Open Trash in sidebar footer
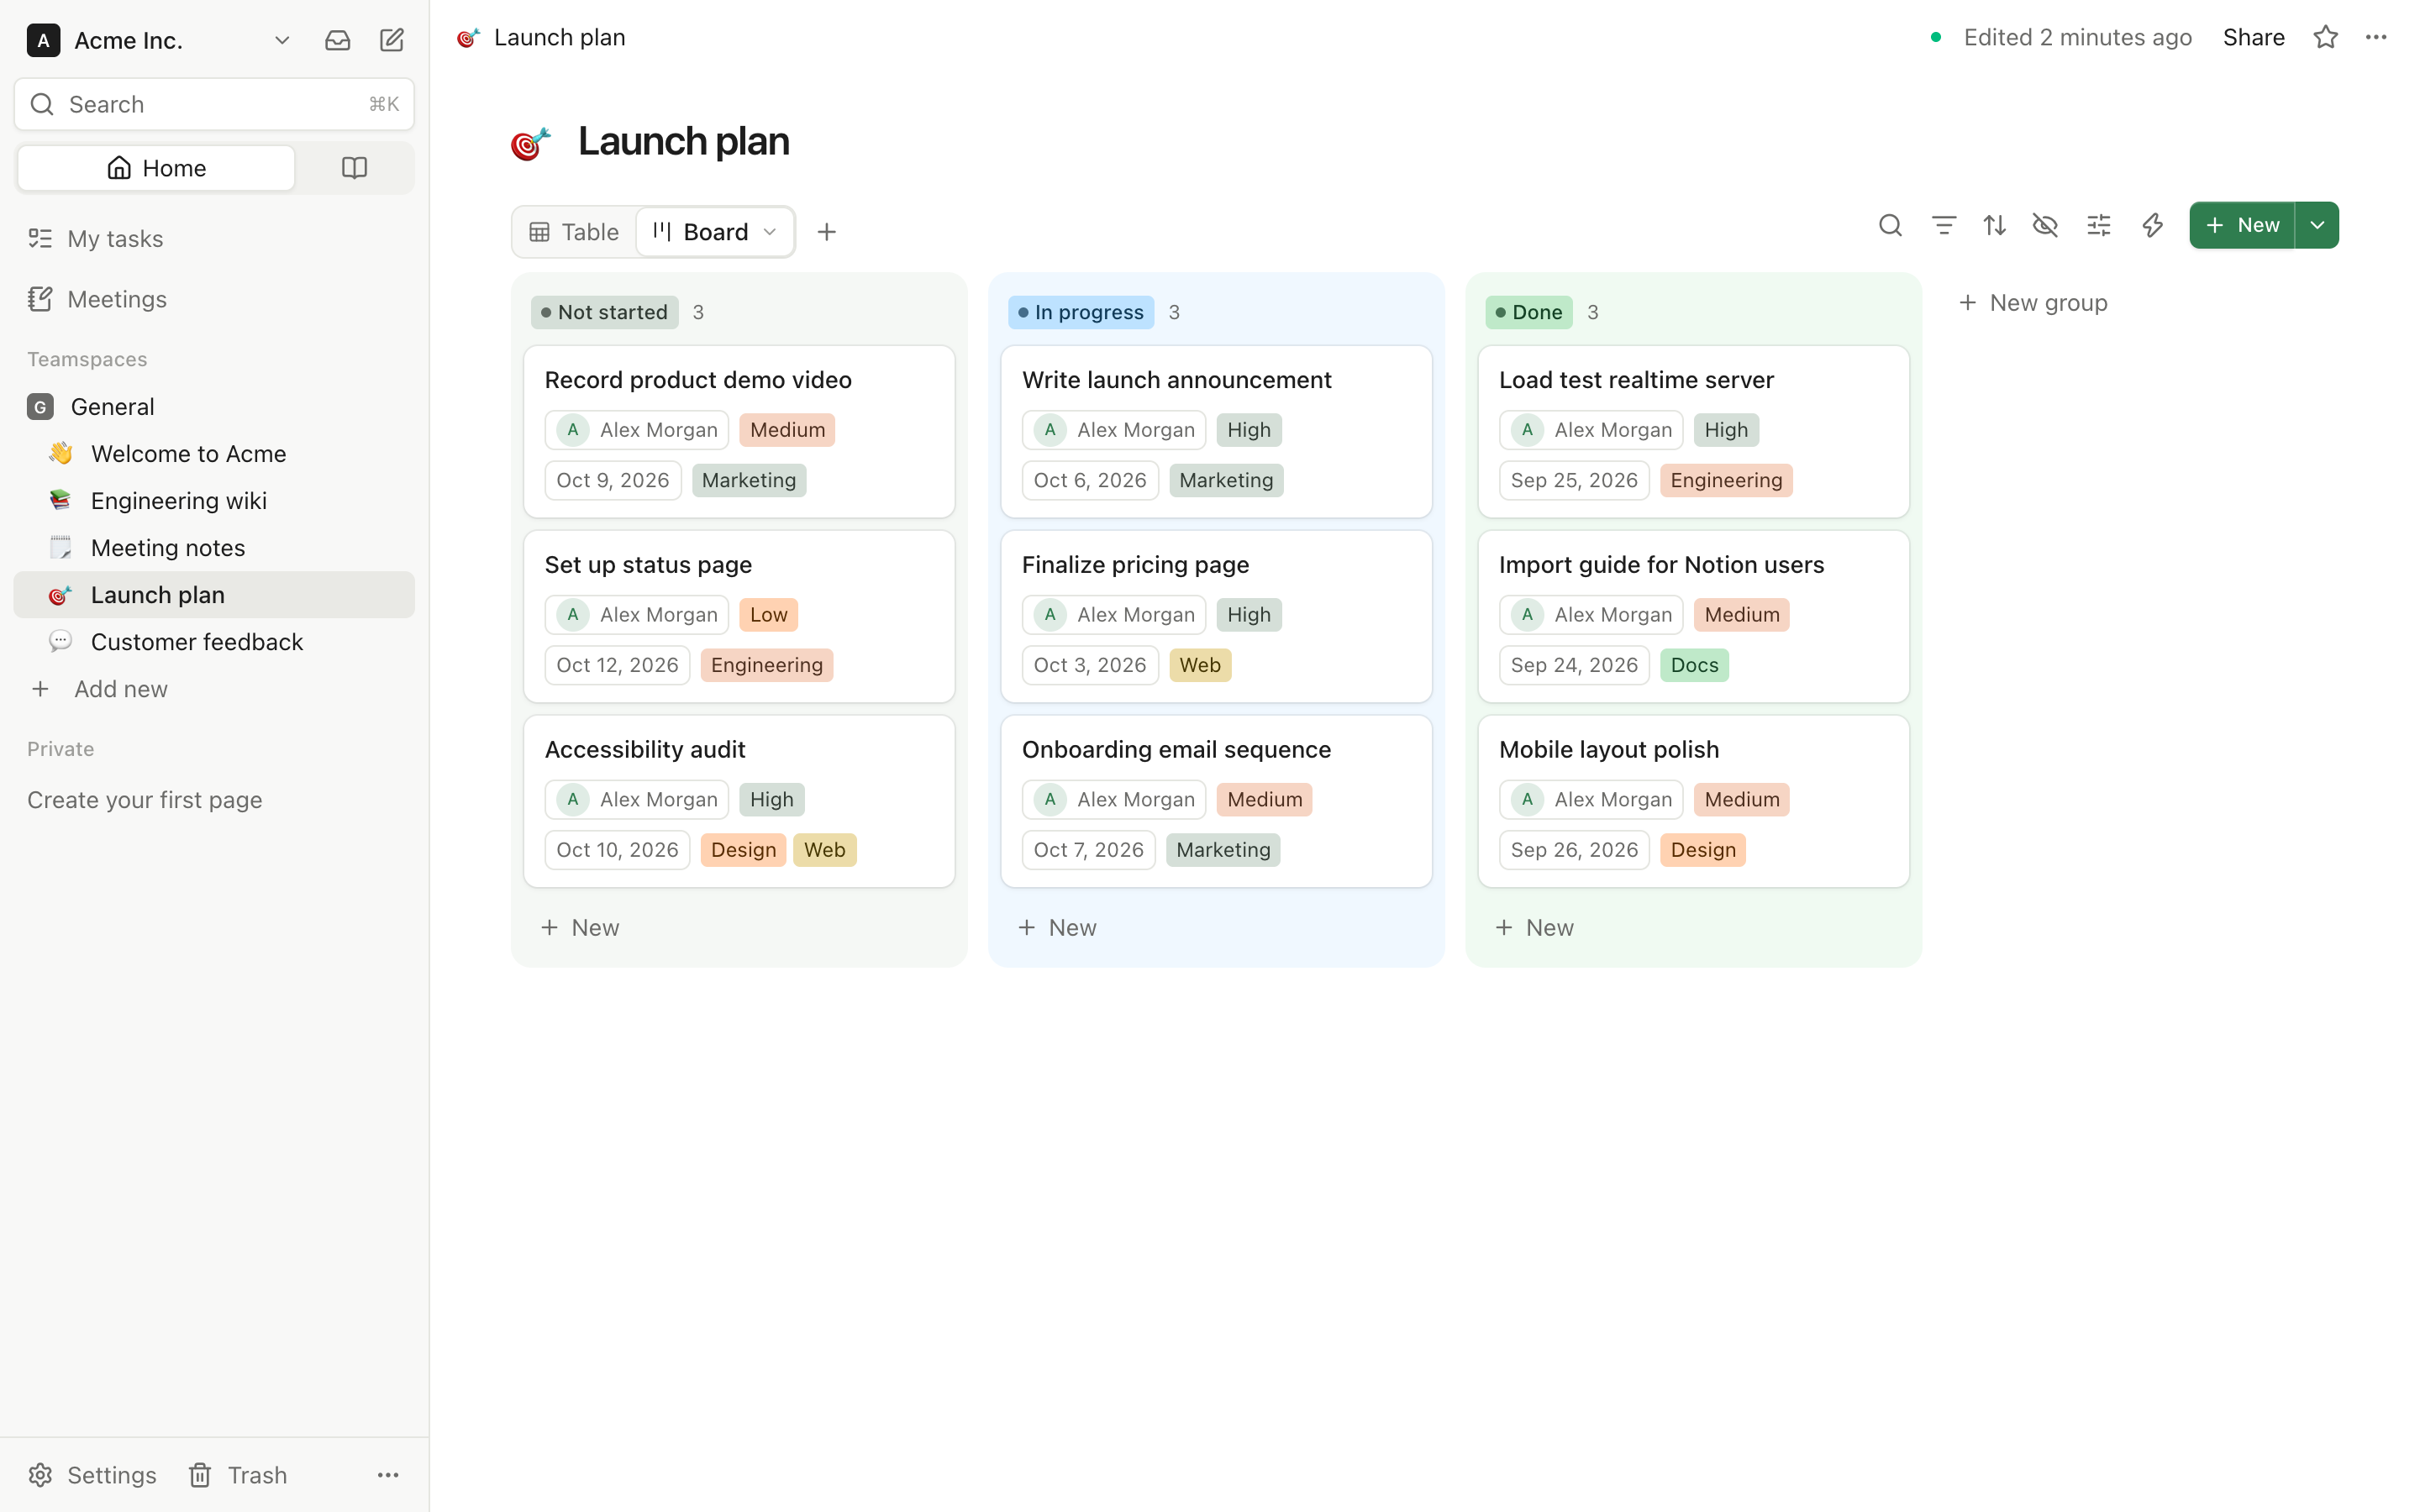Screen dimensions: 2420x1512 (238, 1475)
